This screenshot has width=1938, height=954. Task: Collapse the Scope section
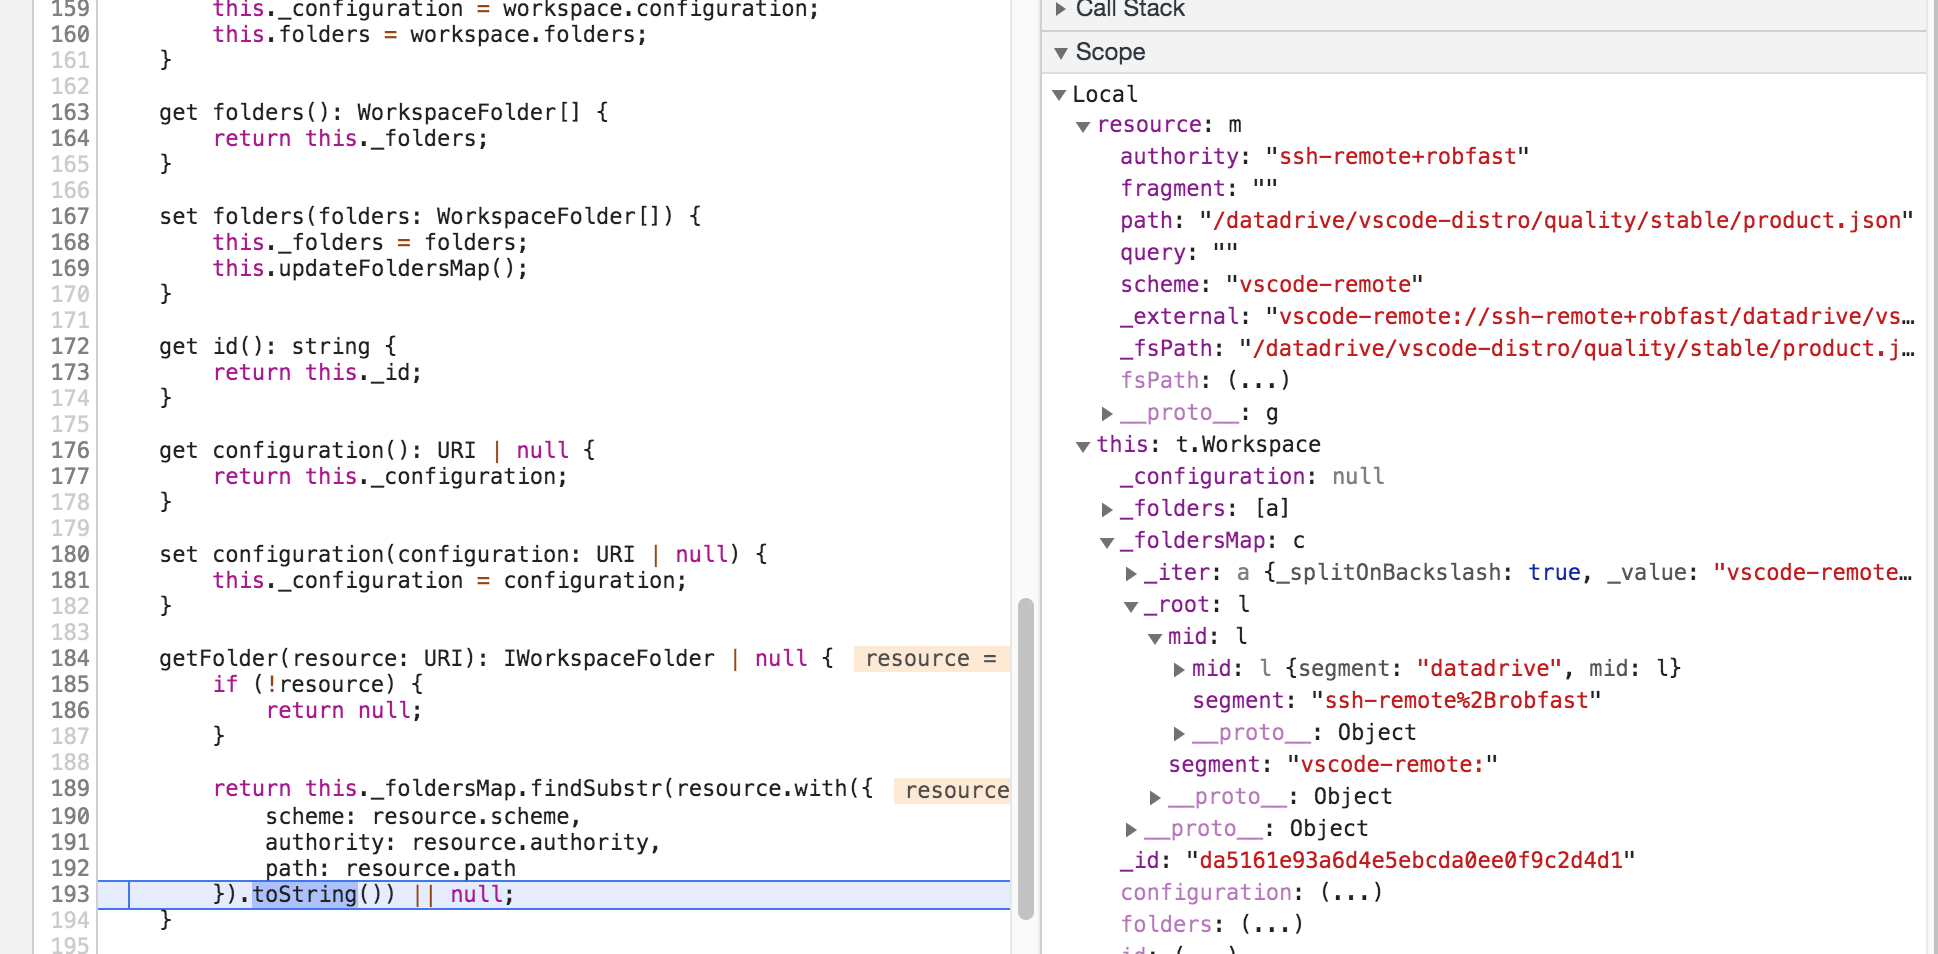[x=1062, y=52]
